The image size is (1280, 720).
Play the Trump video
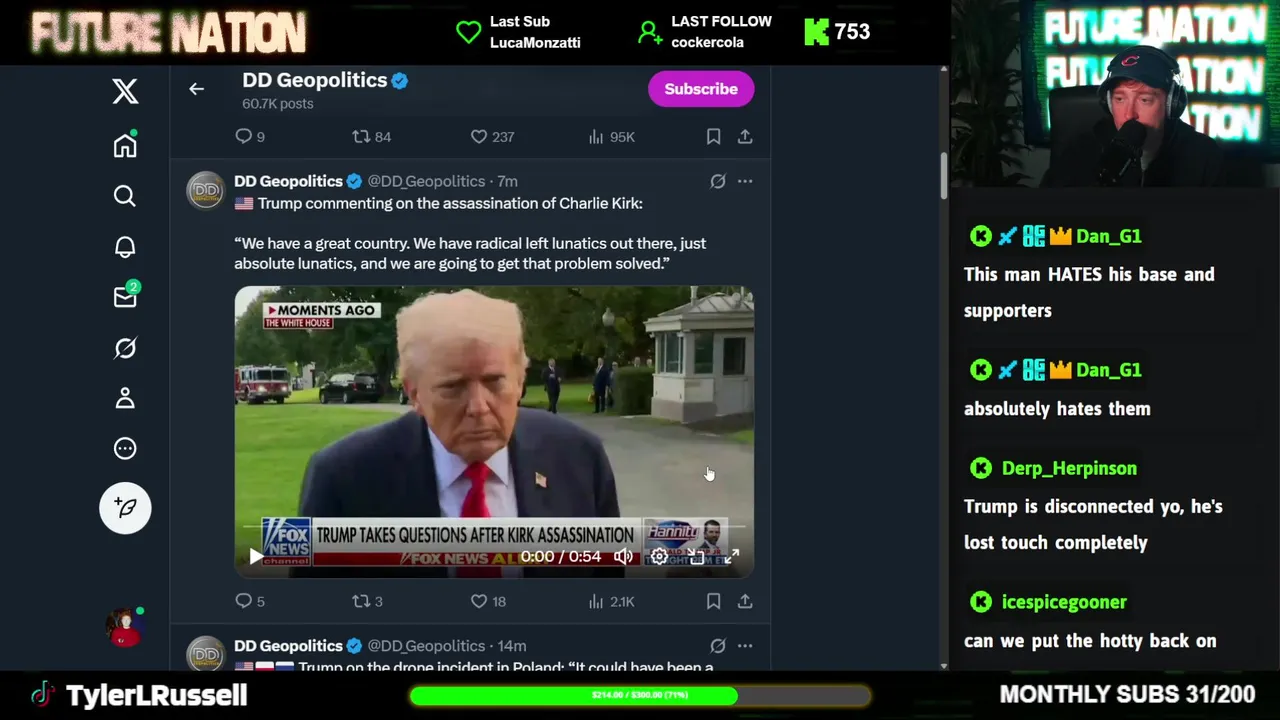[x=256, y=556]
